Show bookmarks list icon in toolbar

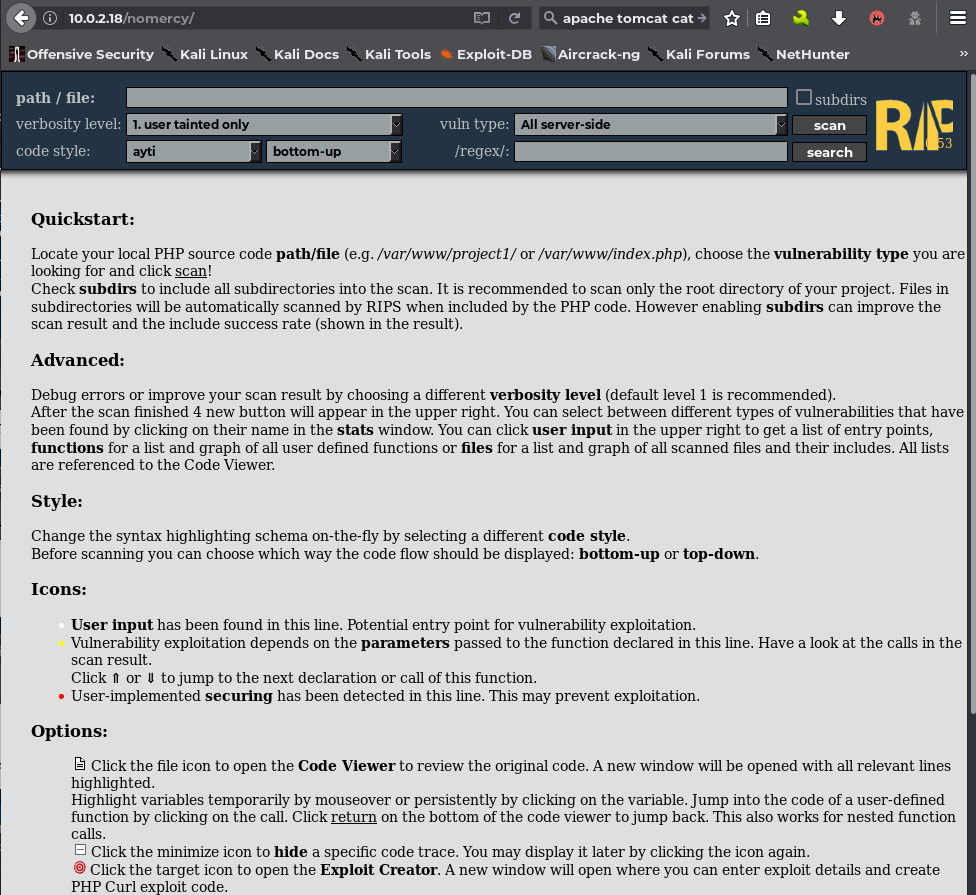[x=763, y=18]
